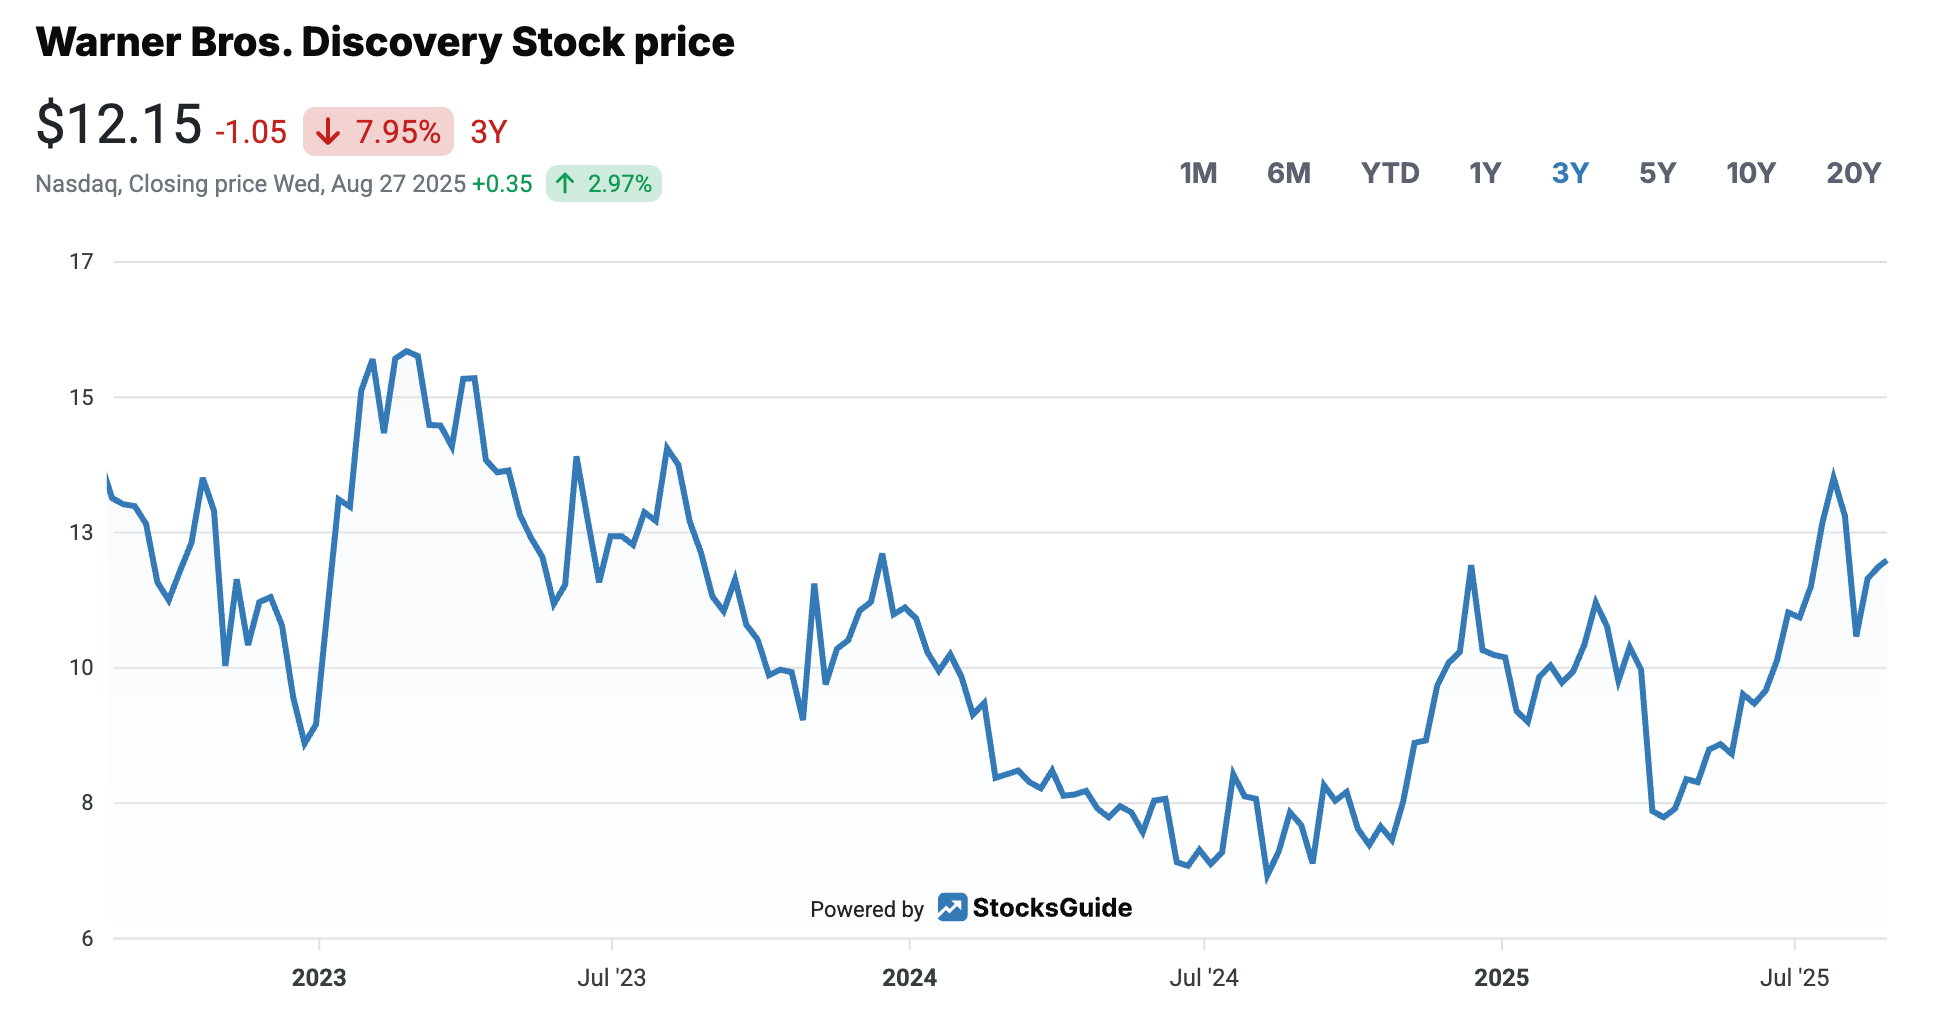Click the Powered by text
1936x1026 pixels.
pyautogui.click(x=866, y=909)
